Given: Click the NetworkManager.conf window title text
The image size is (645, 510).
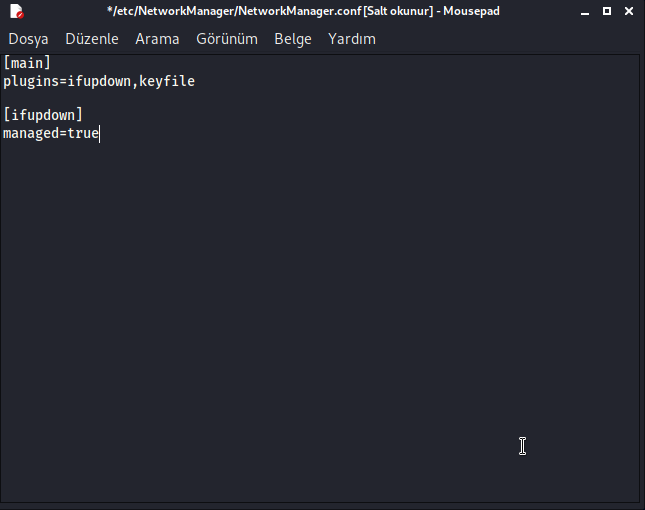Looking at the screenshot, I should [x=305, y=11].
